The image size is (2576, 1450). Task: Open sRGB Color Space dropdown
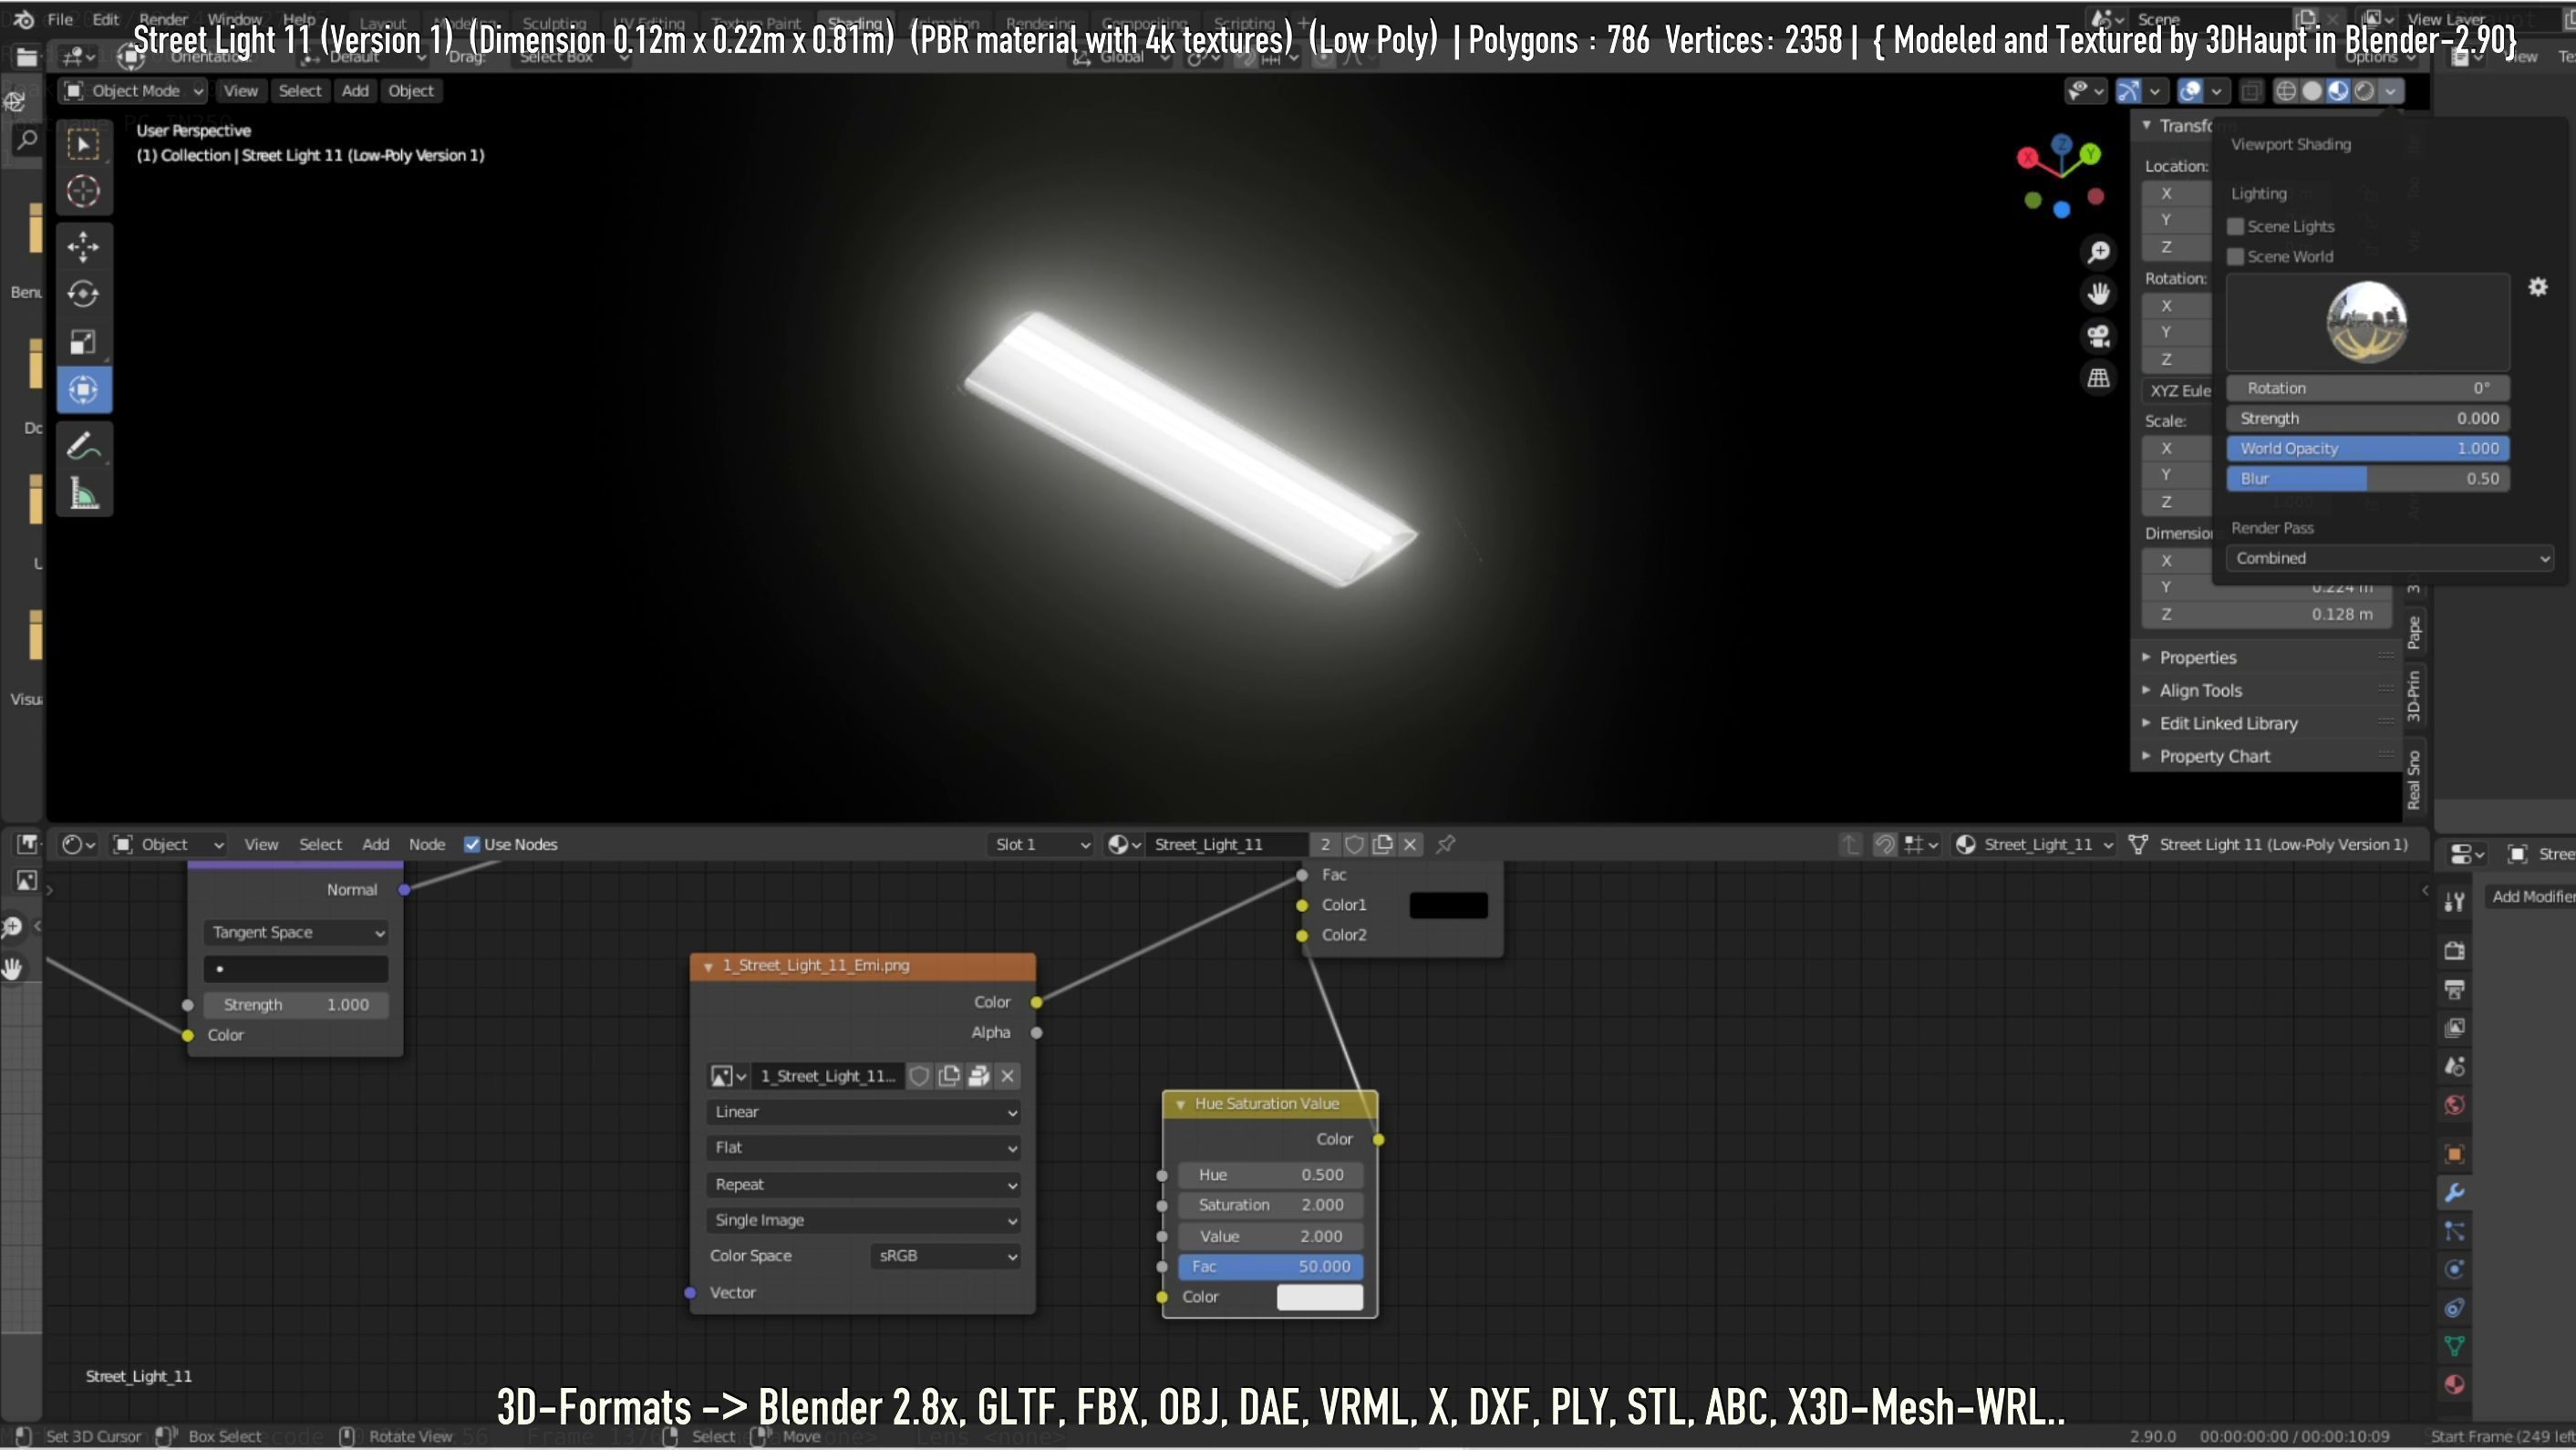(946, 1256)
